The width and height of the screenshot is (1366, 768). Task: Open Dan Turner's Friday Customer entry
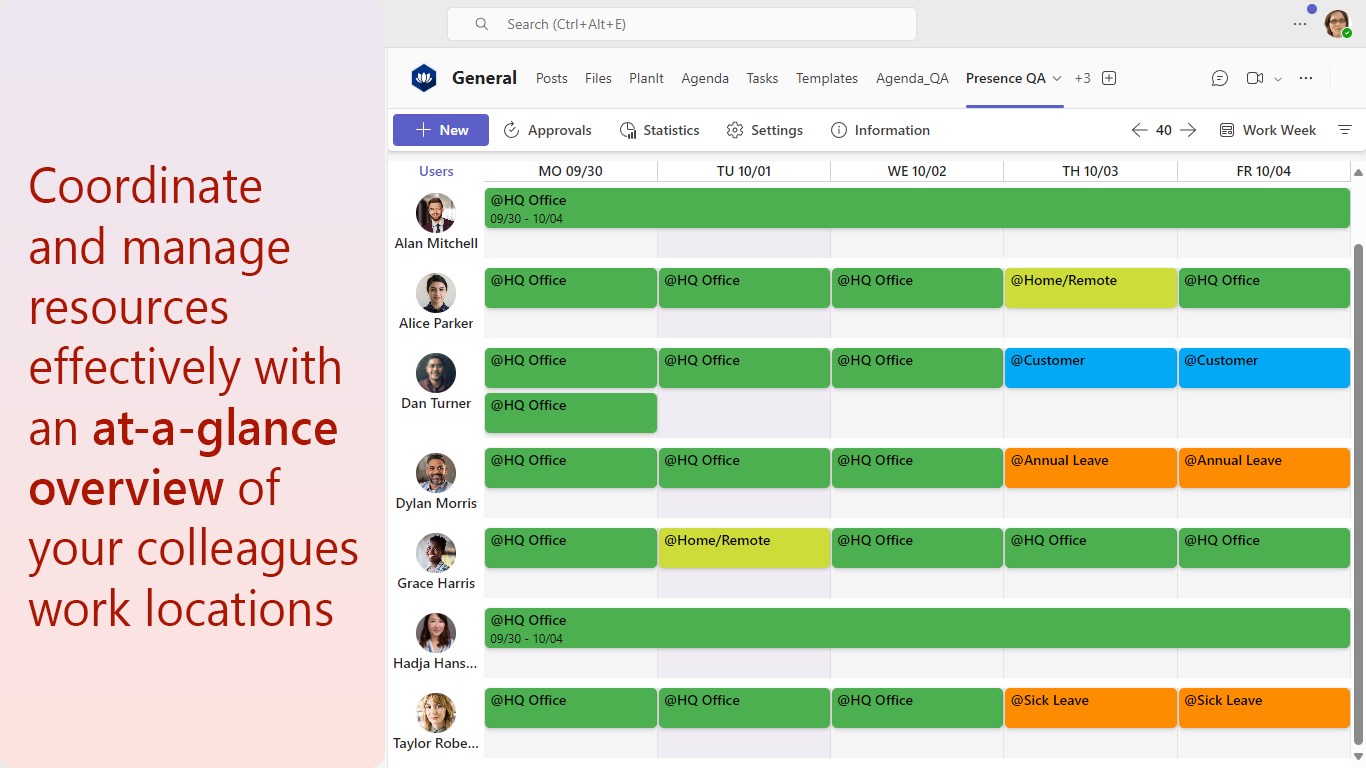1264,368
